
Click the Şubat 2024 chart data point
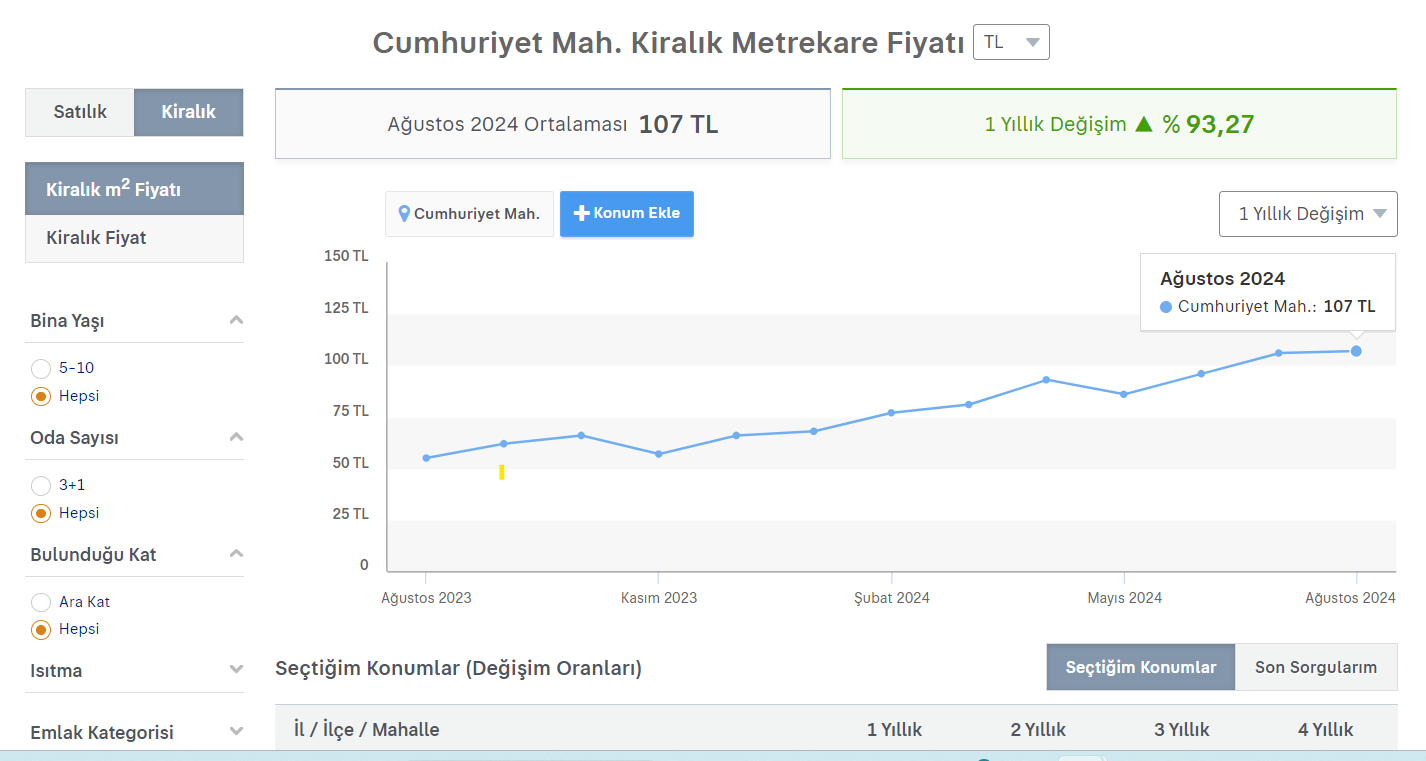(891, 413)
